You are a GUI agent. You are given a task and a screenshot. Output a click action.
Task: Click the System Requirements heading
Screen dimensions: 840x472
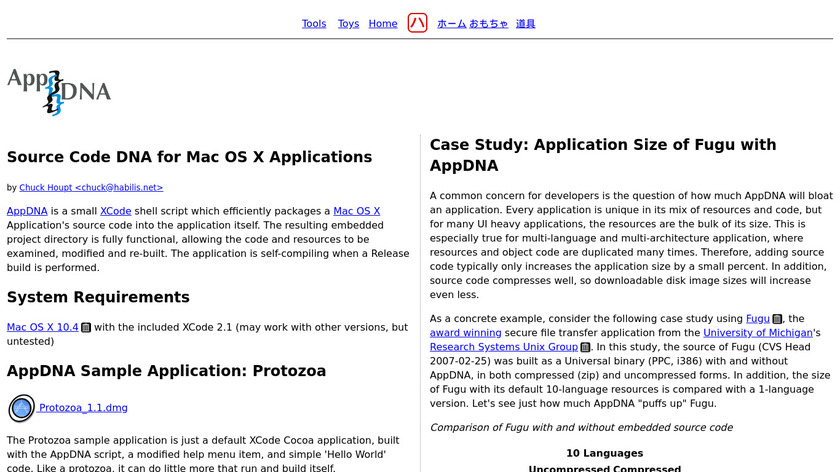point(98,297)
